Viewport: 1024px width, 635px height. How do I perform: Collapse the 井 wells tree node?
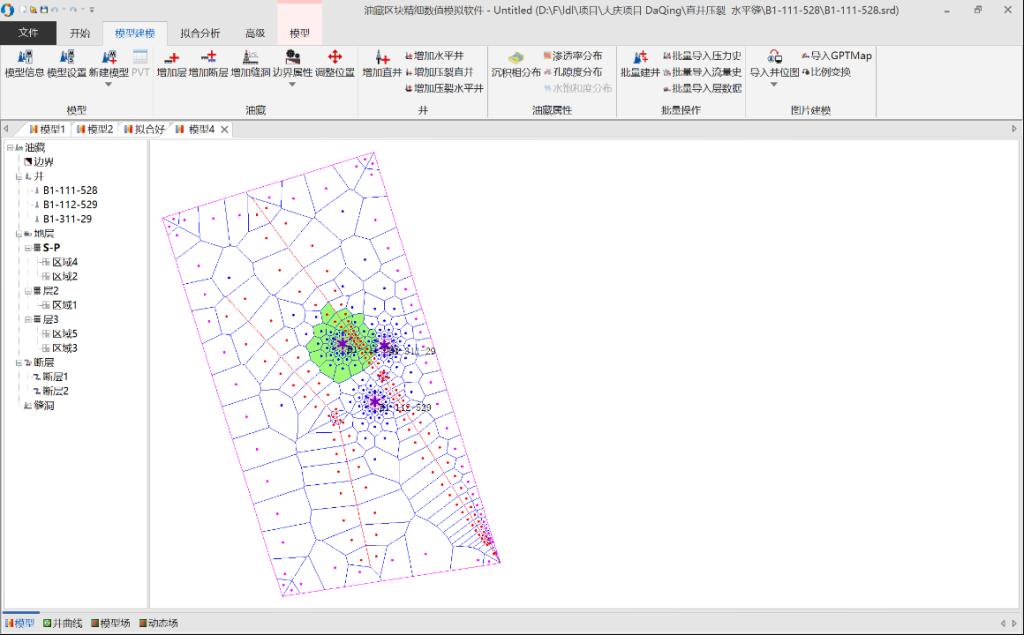click(x=18, y=176)
